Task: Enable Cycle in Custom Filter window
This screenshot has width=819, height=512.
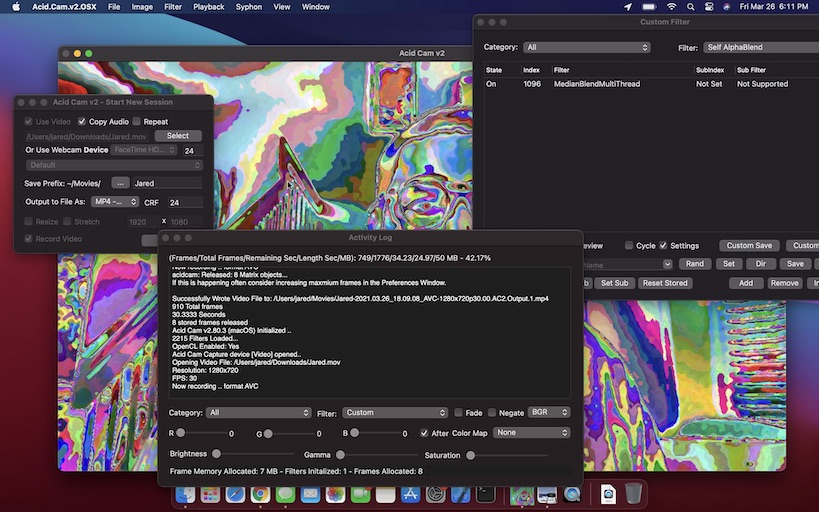Action: pos(629,245)
